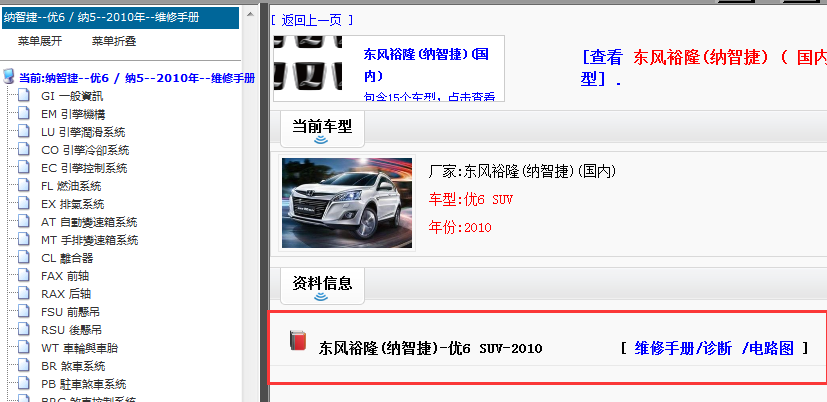Open FL 燃油系統 section
Screen dimensions: 827x402
click(71, 186)
